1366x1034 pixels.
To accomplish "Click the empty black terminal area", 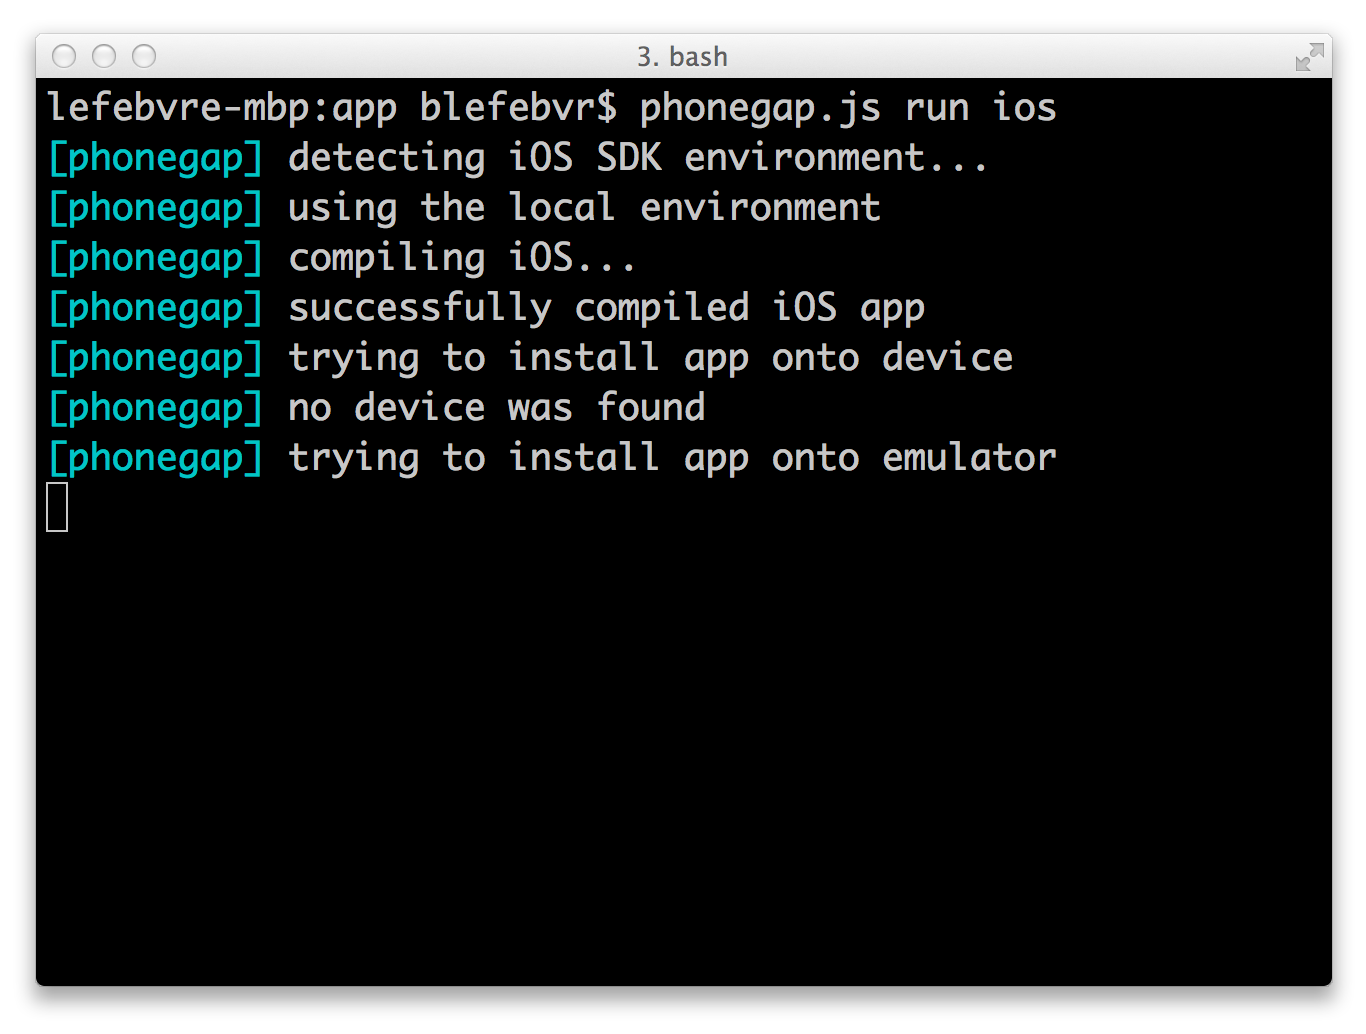I will click(x=683, y=750).
